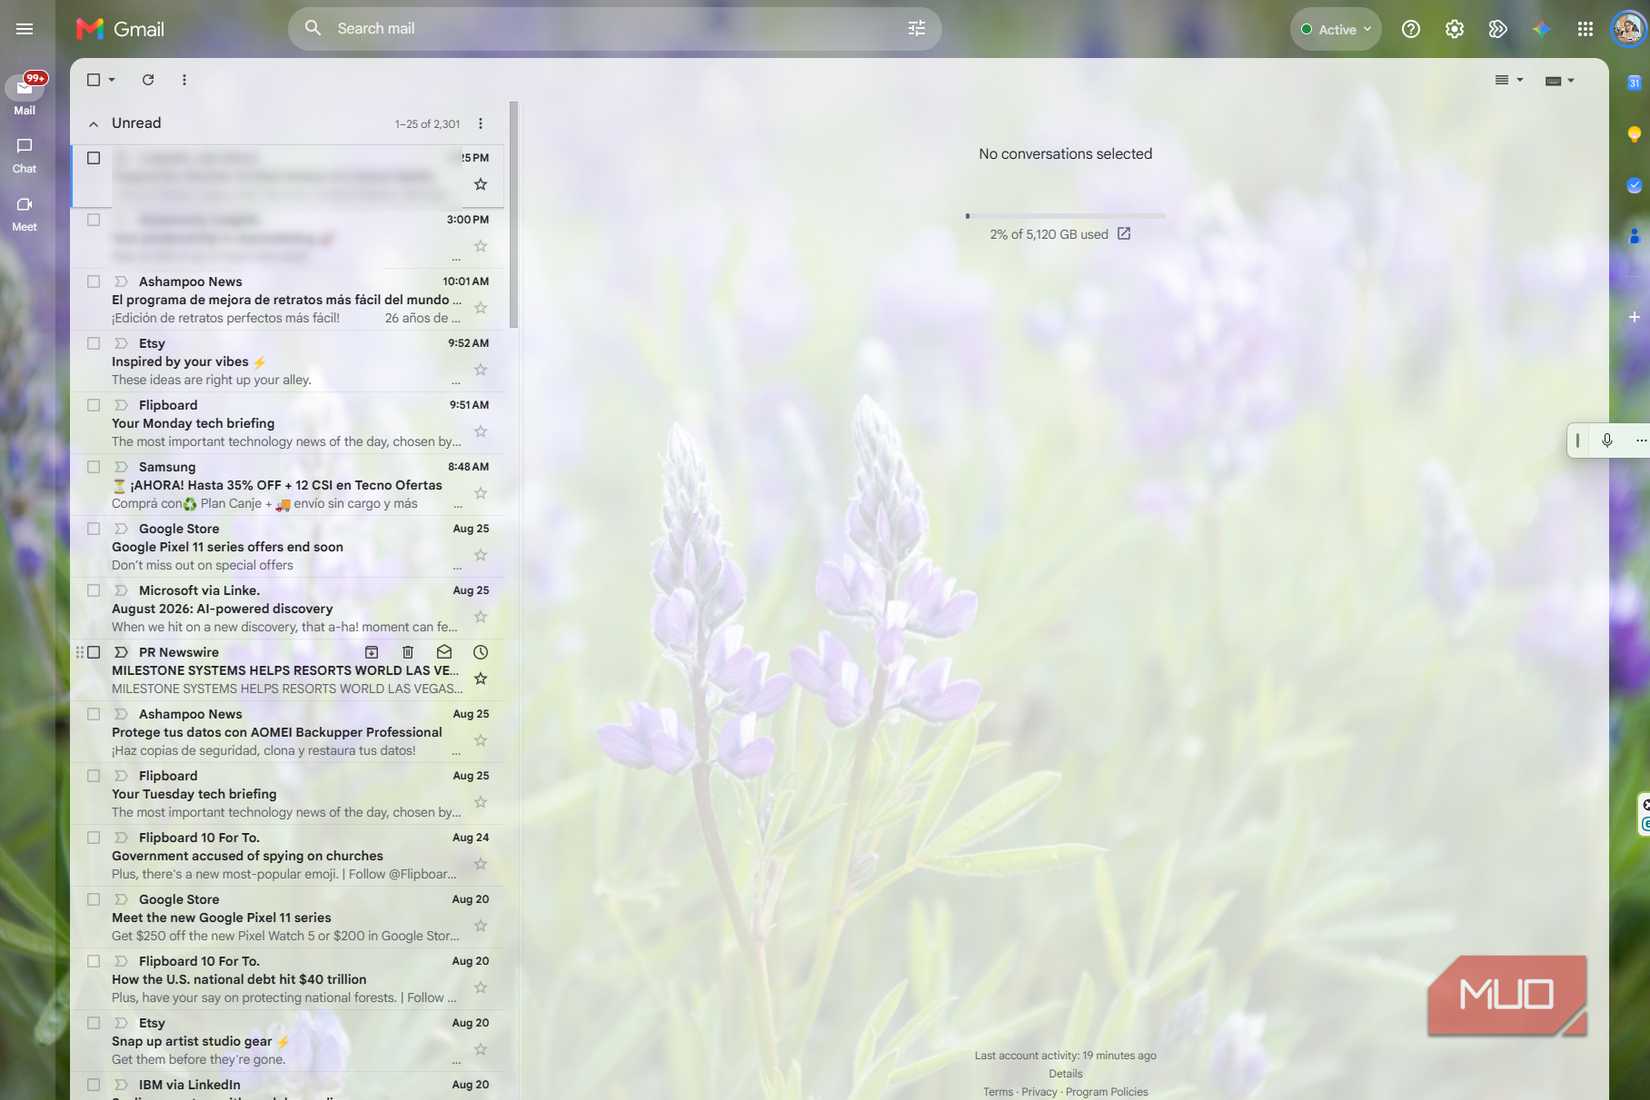The height and width of the screenshot is (1100, 1650).
Task: Star the Flipboard Tuesday tech briefing email
Action: (x=480, y=802)
